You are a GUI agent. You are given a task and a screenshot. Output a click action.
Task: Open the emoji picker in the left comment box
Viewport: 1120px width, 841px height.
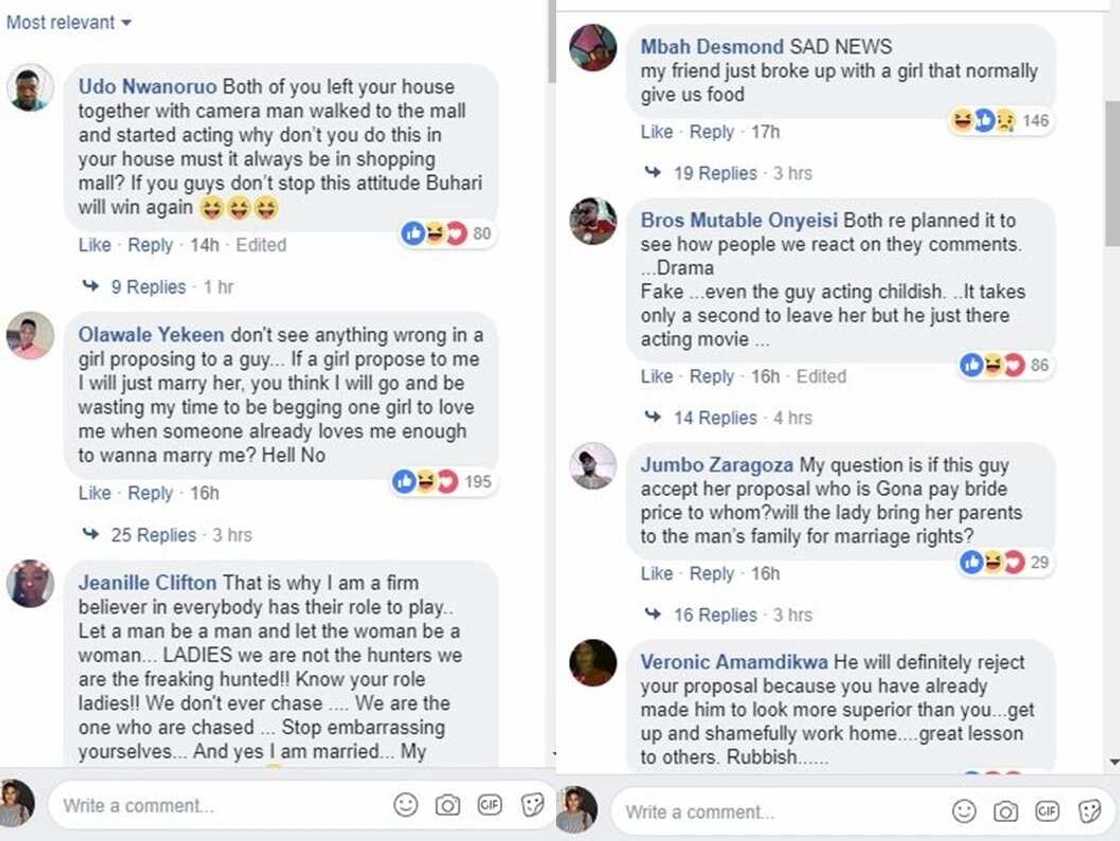(x=407, y=805)
